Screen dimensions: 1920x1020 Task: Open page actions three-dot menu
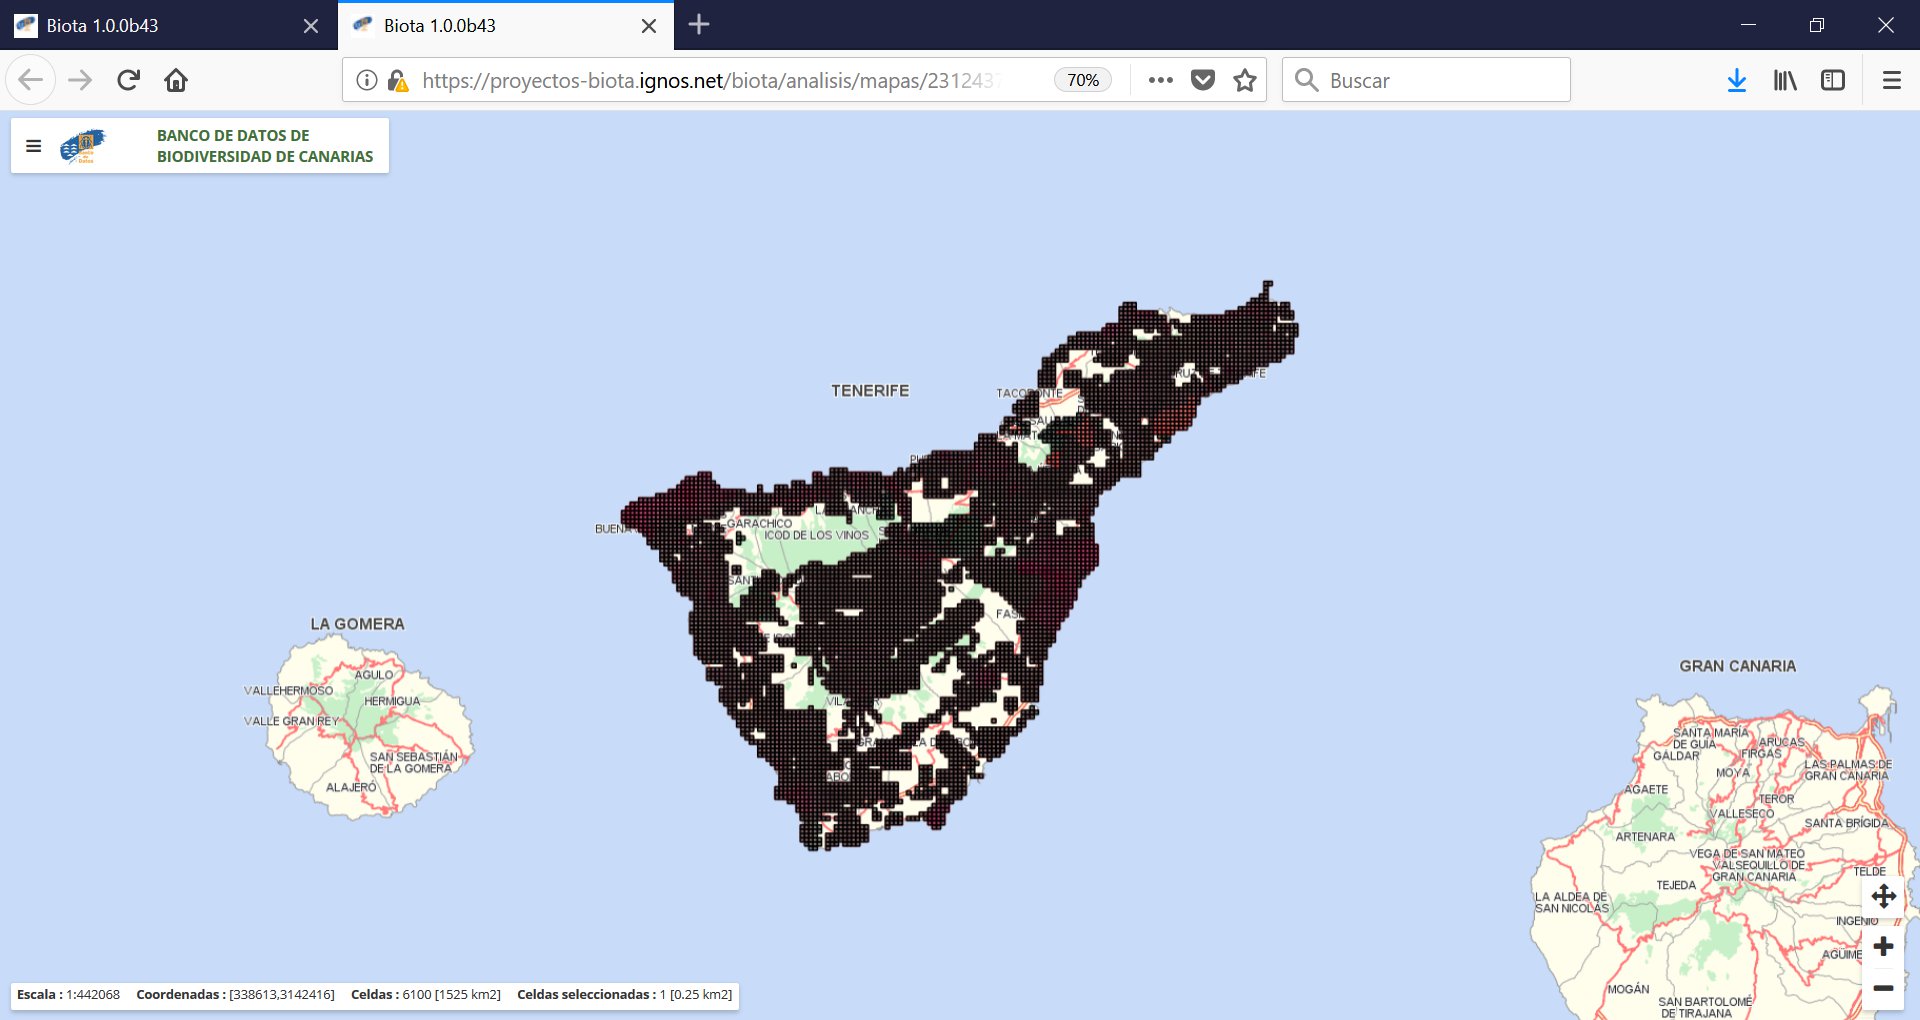click(1161, 80)
